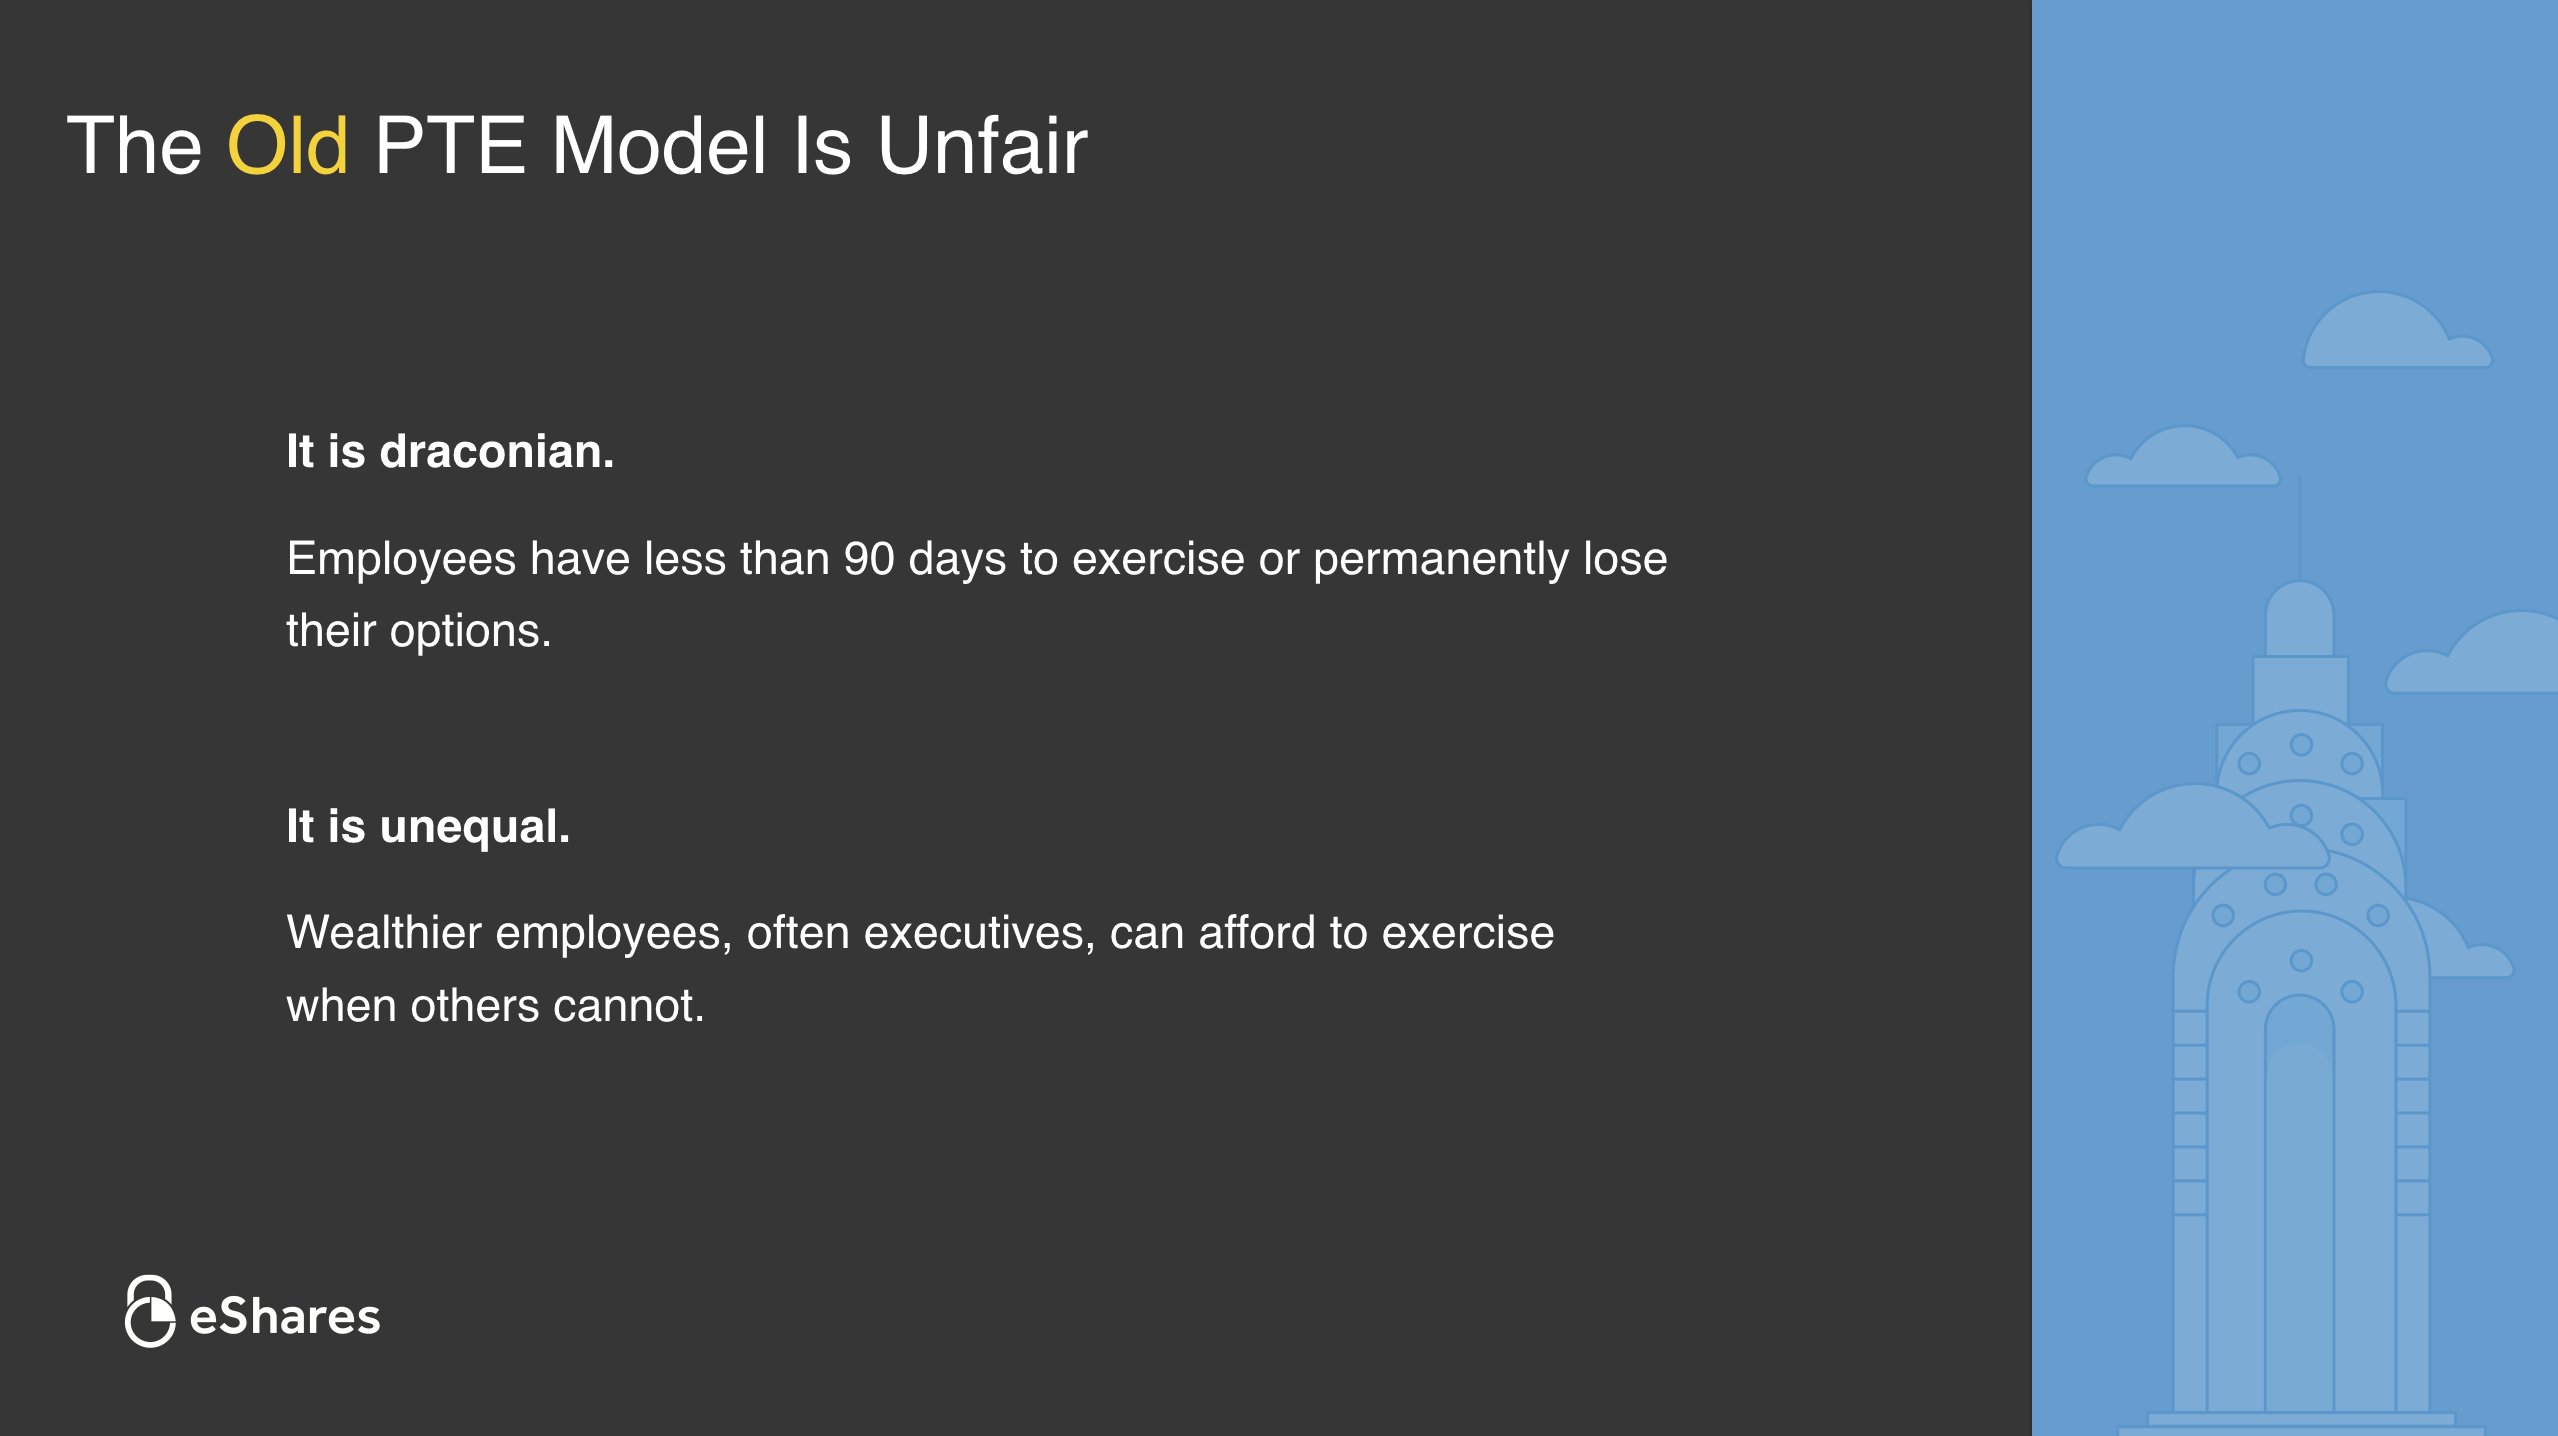Click the eShares lock logo icon
2558x1436 pixels.
(150, 1312)
